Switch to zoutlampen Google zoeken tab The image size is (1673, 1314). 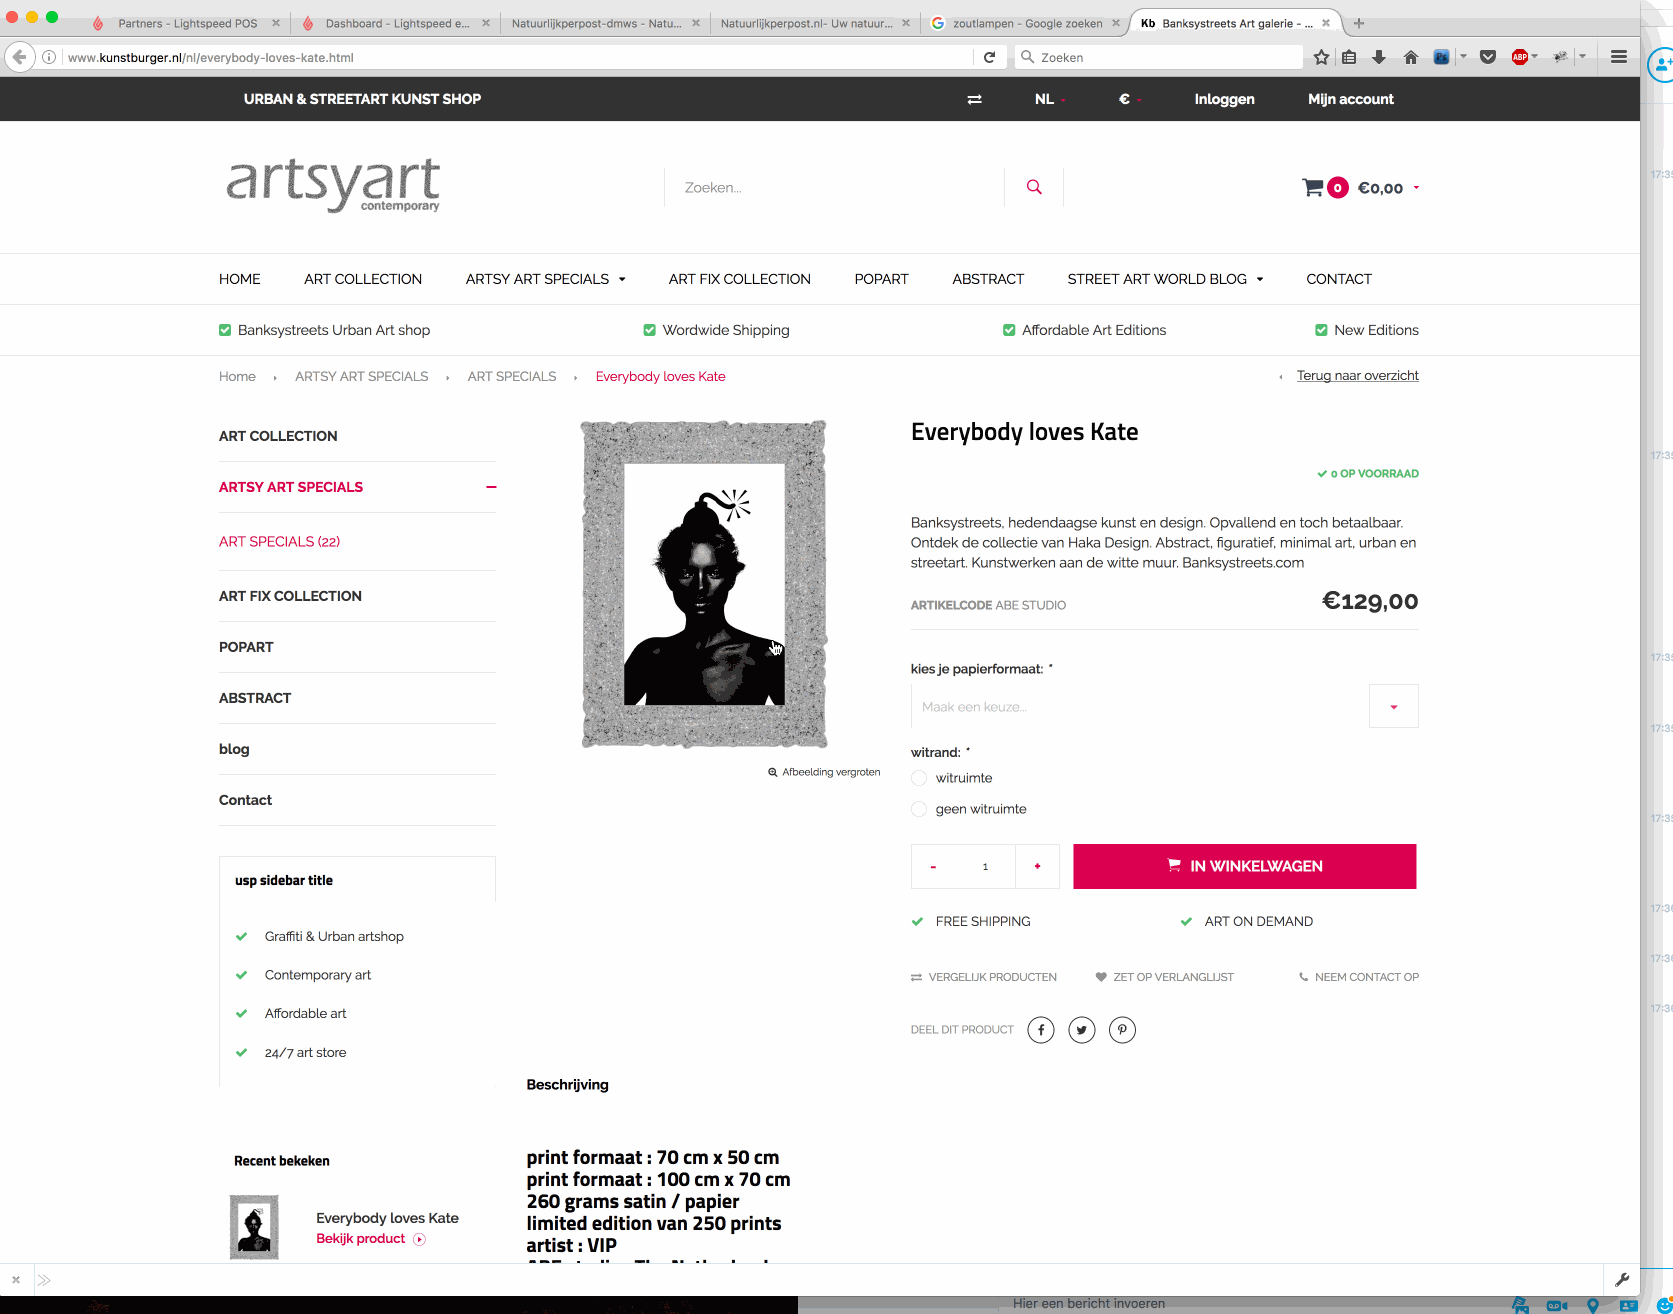click(x=1026, y=23)
